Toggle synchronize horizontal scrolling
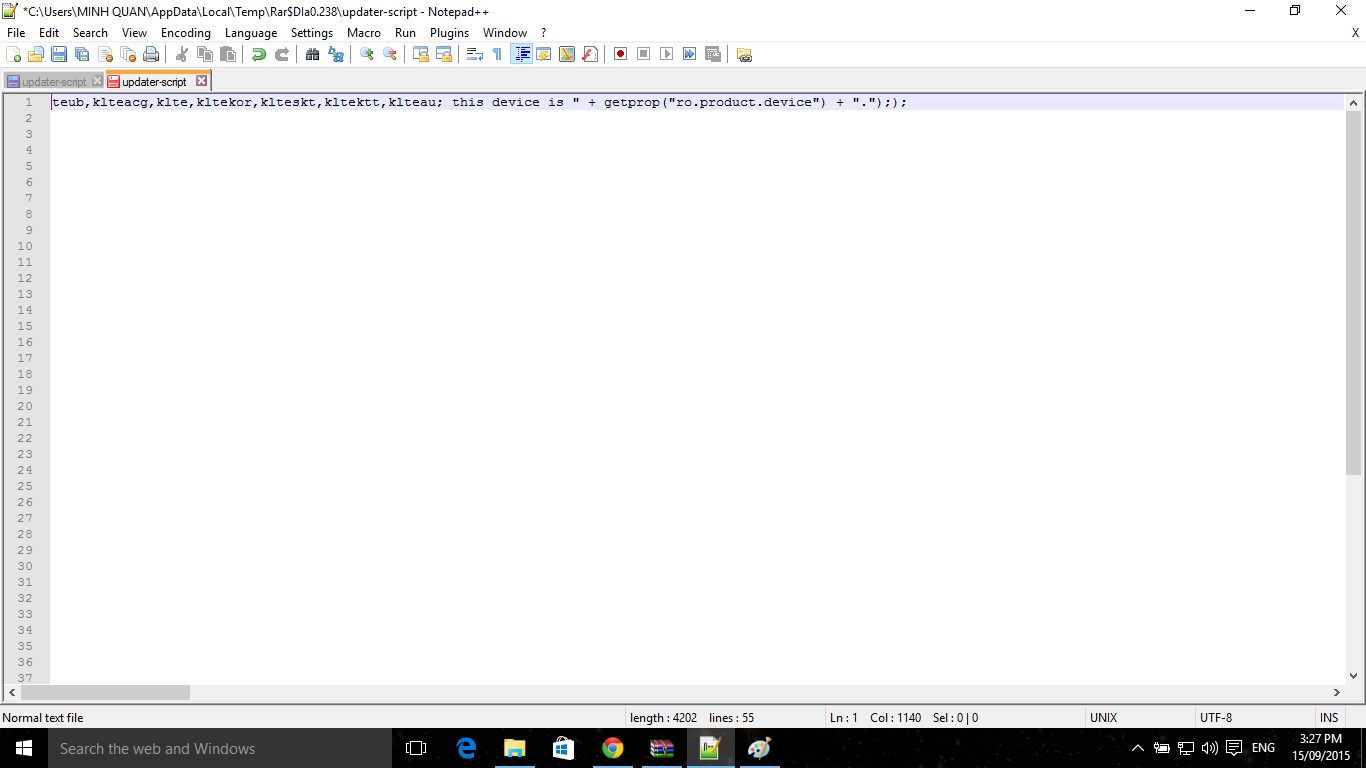The image size is (1366, 768). tap(444, 54)
